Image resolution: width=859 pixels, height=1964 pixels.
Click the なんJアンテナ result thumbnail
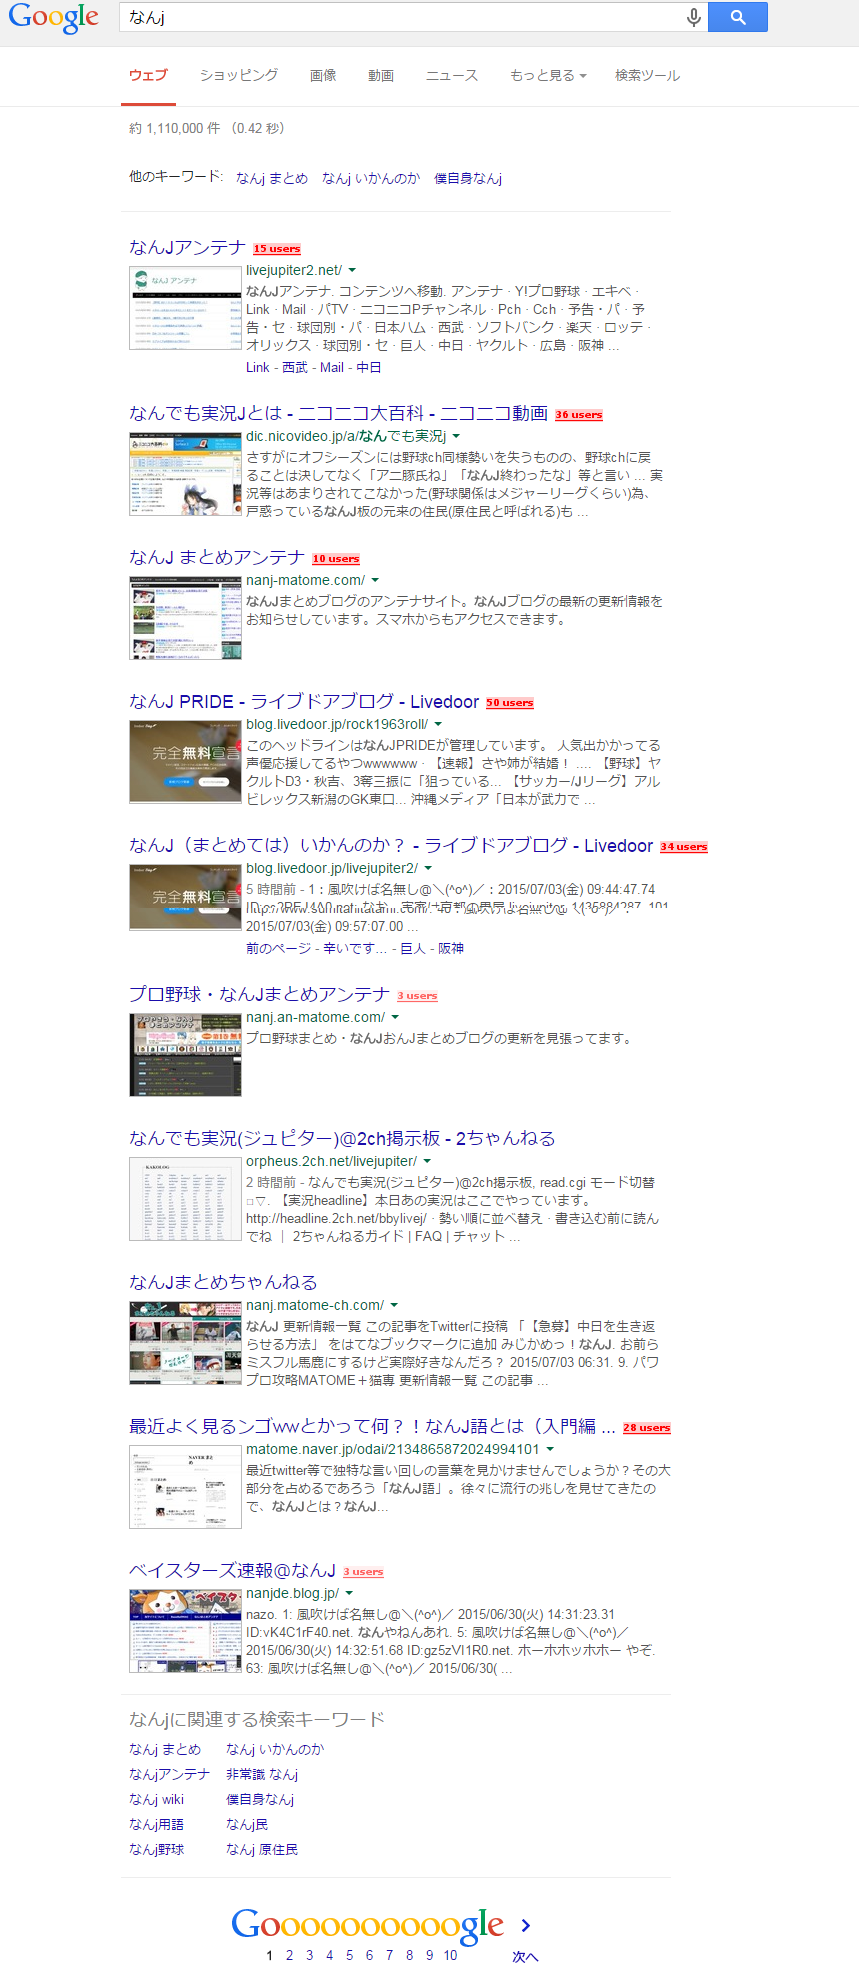click(185, 308)
